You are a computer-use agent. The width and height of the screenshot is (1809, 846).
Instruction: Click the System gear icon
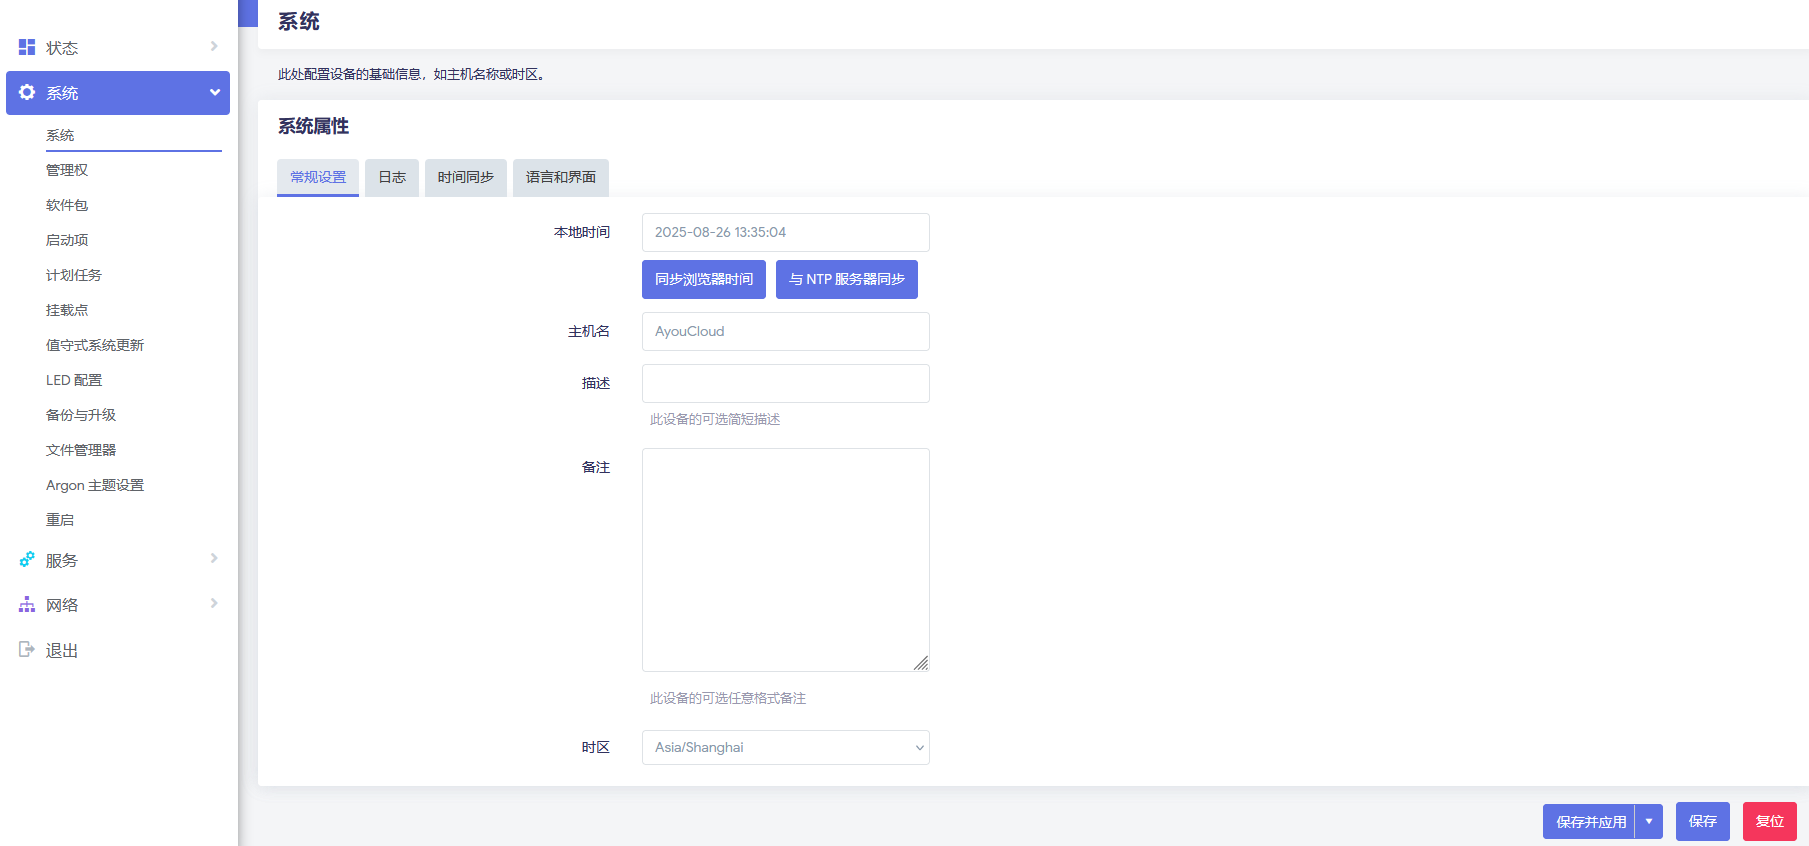(x=27, y=92)
